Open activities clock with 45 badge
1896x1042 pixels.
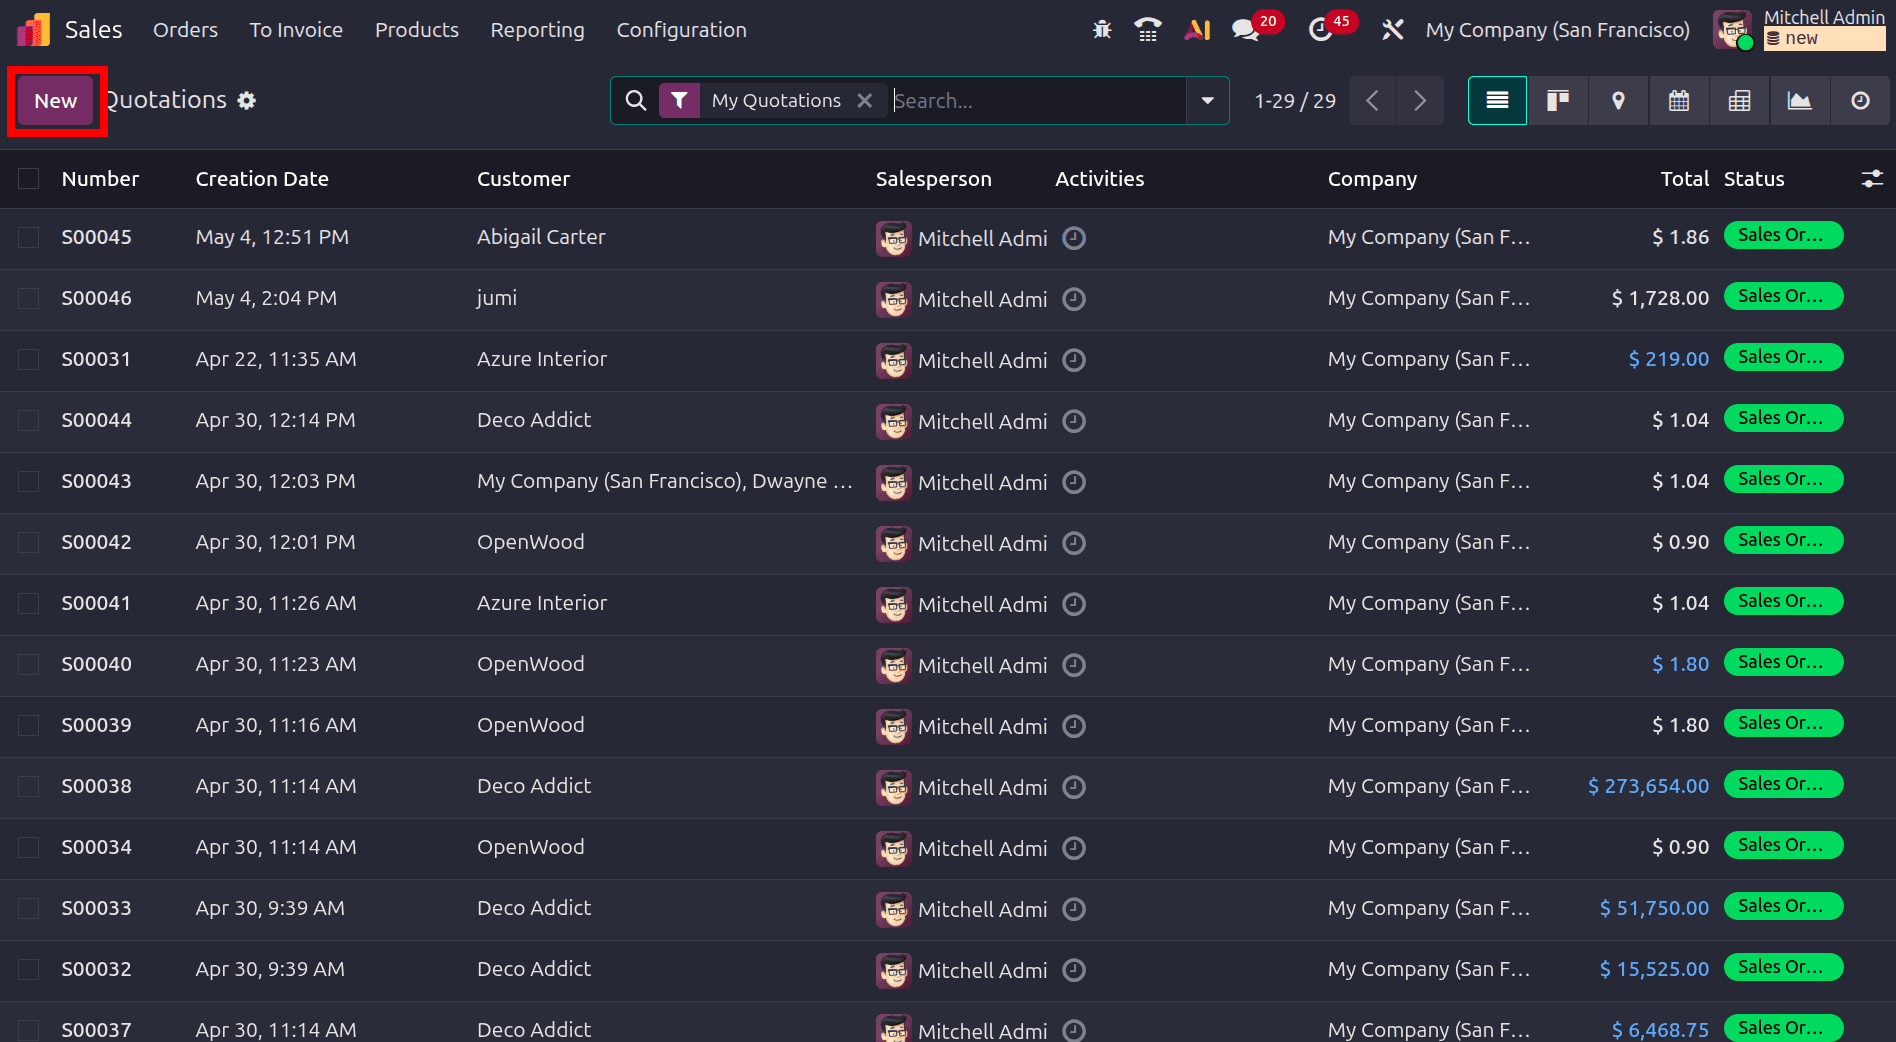pos(1321,30)
